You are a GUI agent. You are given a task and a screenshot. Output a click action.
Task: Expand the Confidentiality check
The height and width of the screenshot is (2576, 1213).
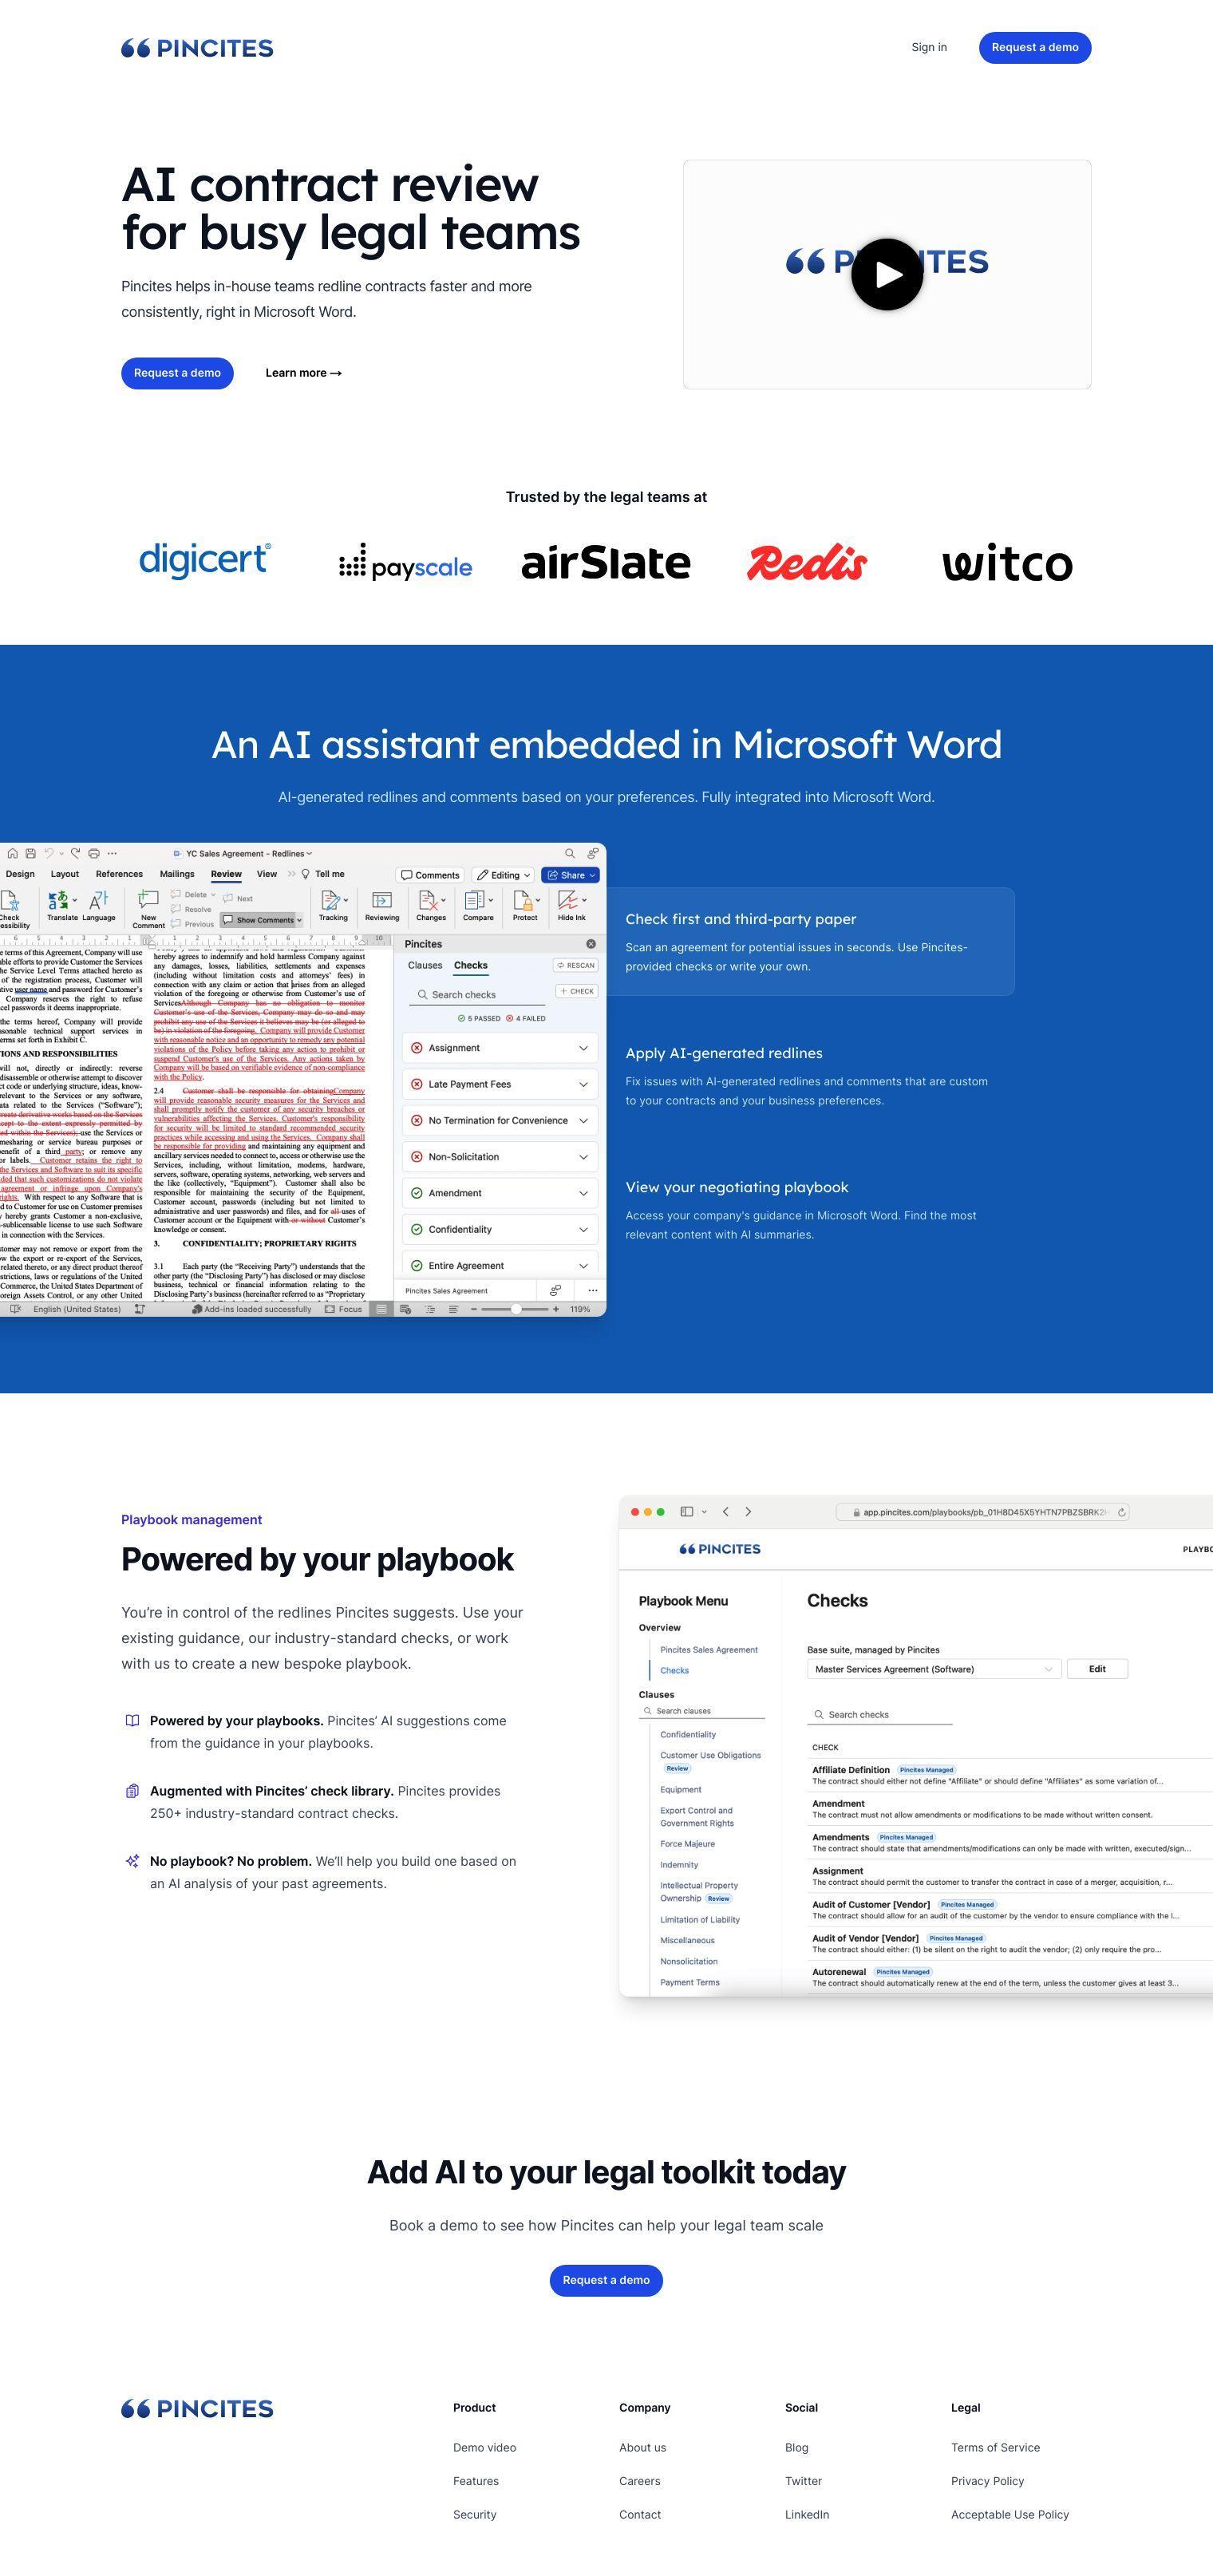click(500, 1229)
